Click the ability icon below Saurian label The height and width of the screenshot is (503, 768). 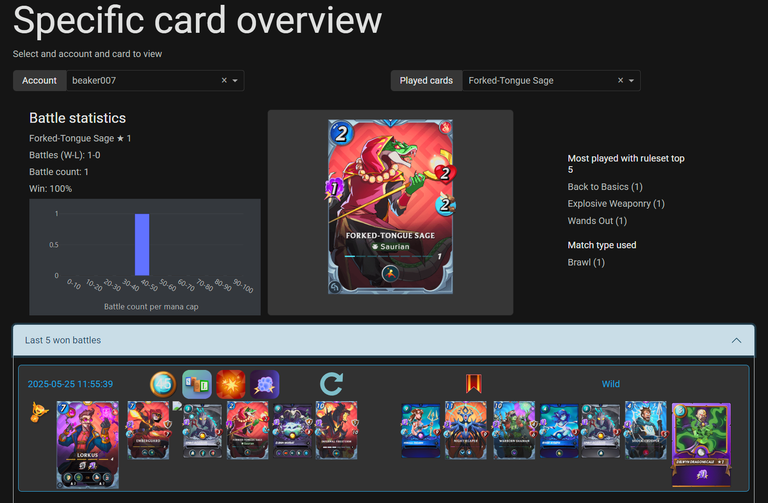point(390,273)
